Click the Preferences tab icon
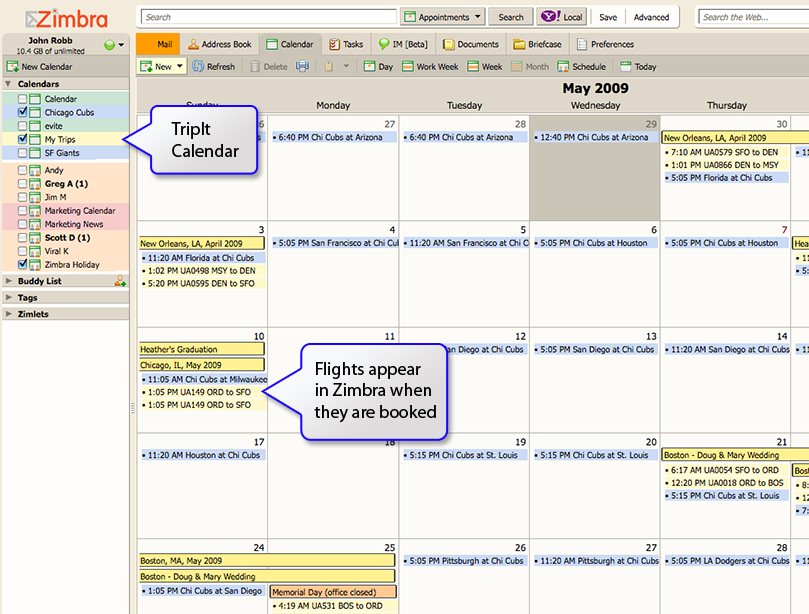This screenshot has height=614, width=809. click(x=582, y=44)
